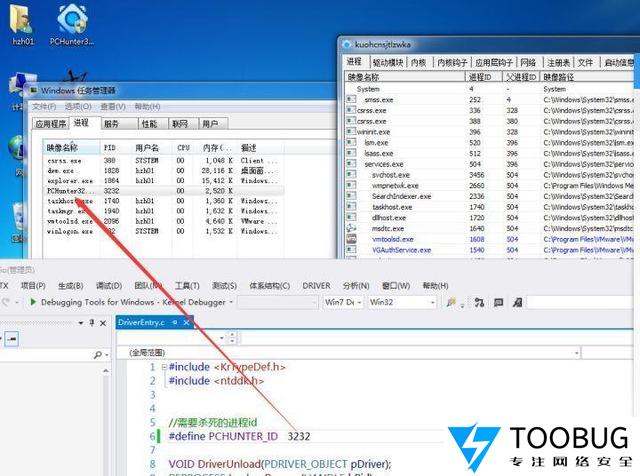640x476 pixels.
Task: Open the 项目(P) menu
Action: click(x=33, y=286)
